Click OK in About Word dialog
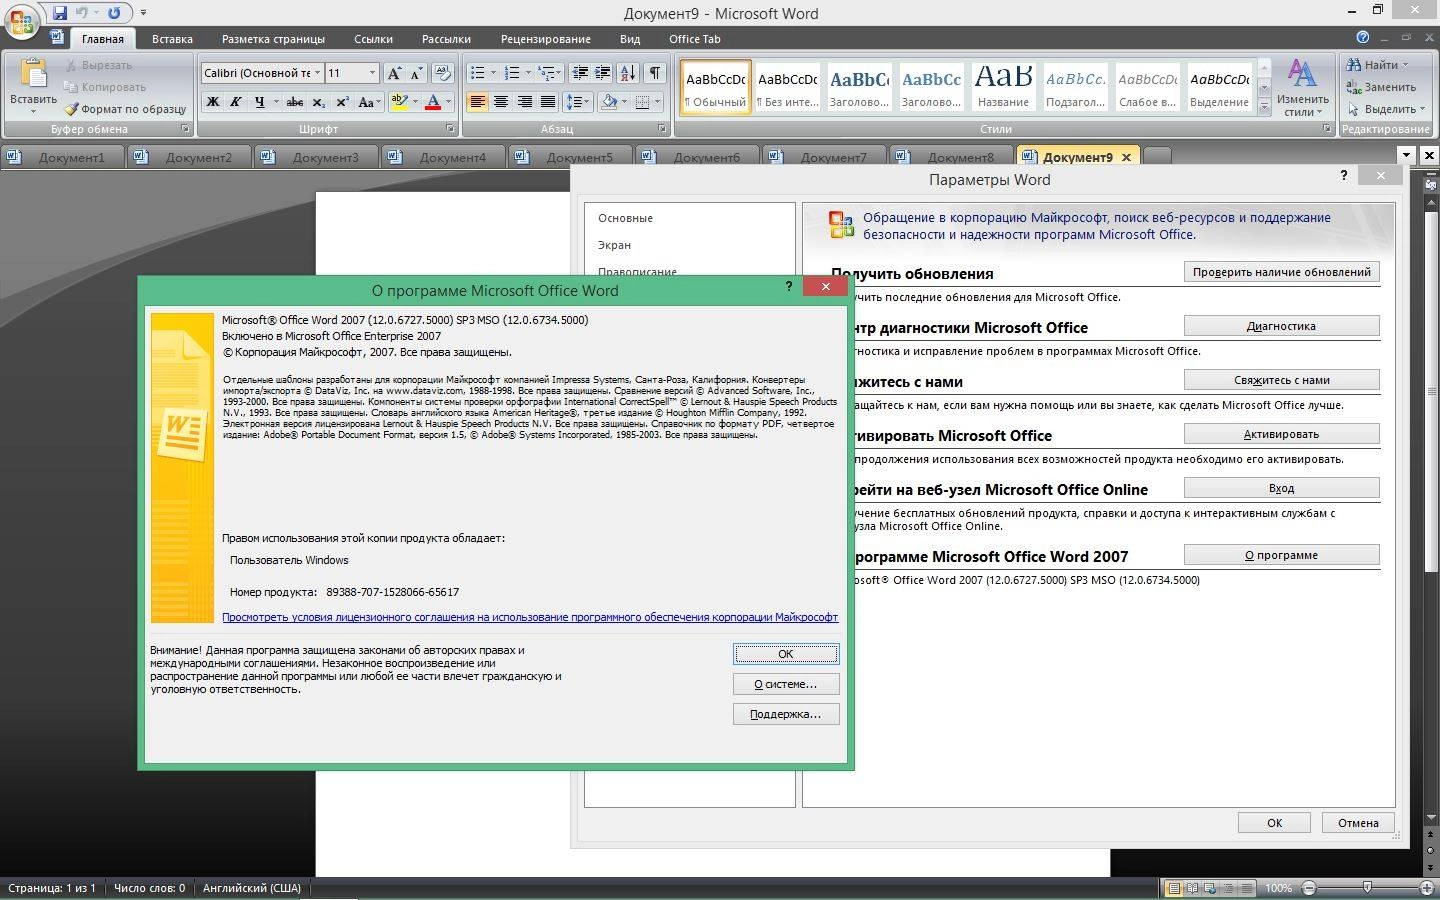Image resolution: width=1440 pixels, height=900 pixels. [786, 654]
